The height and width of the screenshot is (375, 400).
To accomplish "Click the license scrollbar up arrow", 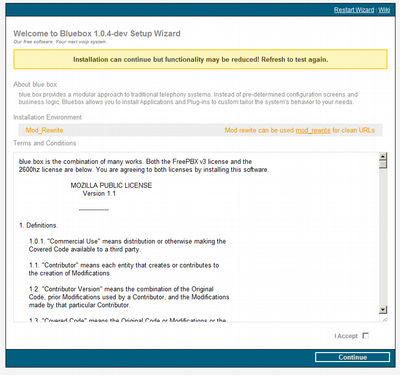I will [383, 156].
